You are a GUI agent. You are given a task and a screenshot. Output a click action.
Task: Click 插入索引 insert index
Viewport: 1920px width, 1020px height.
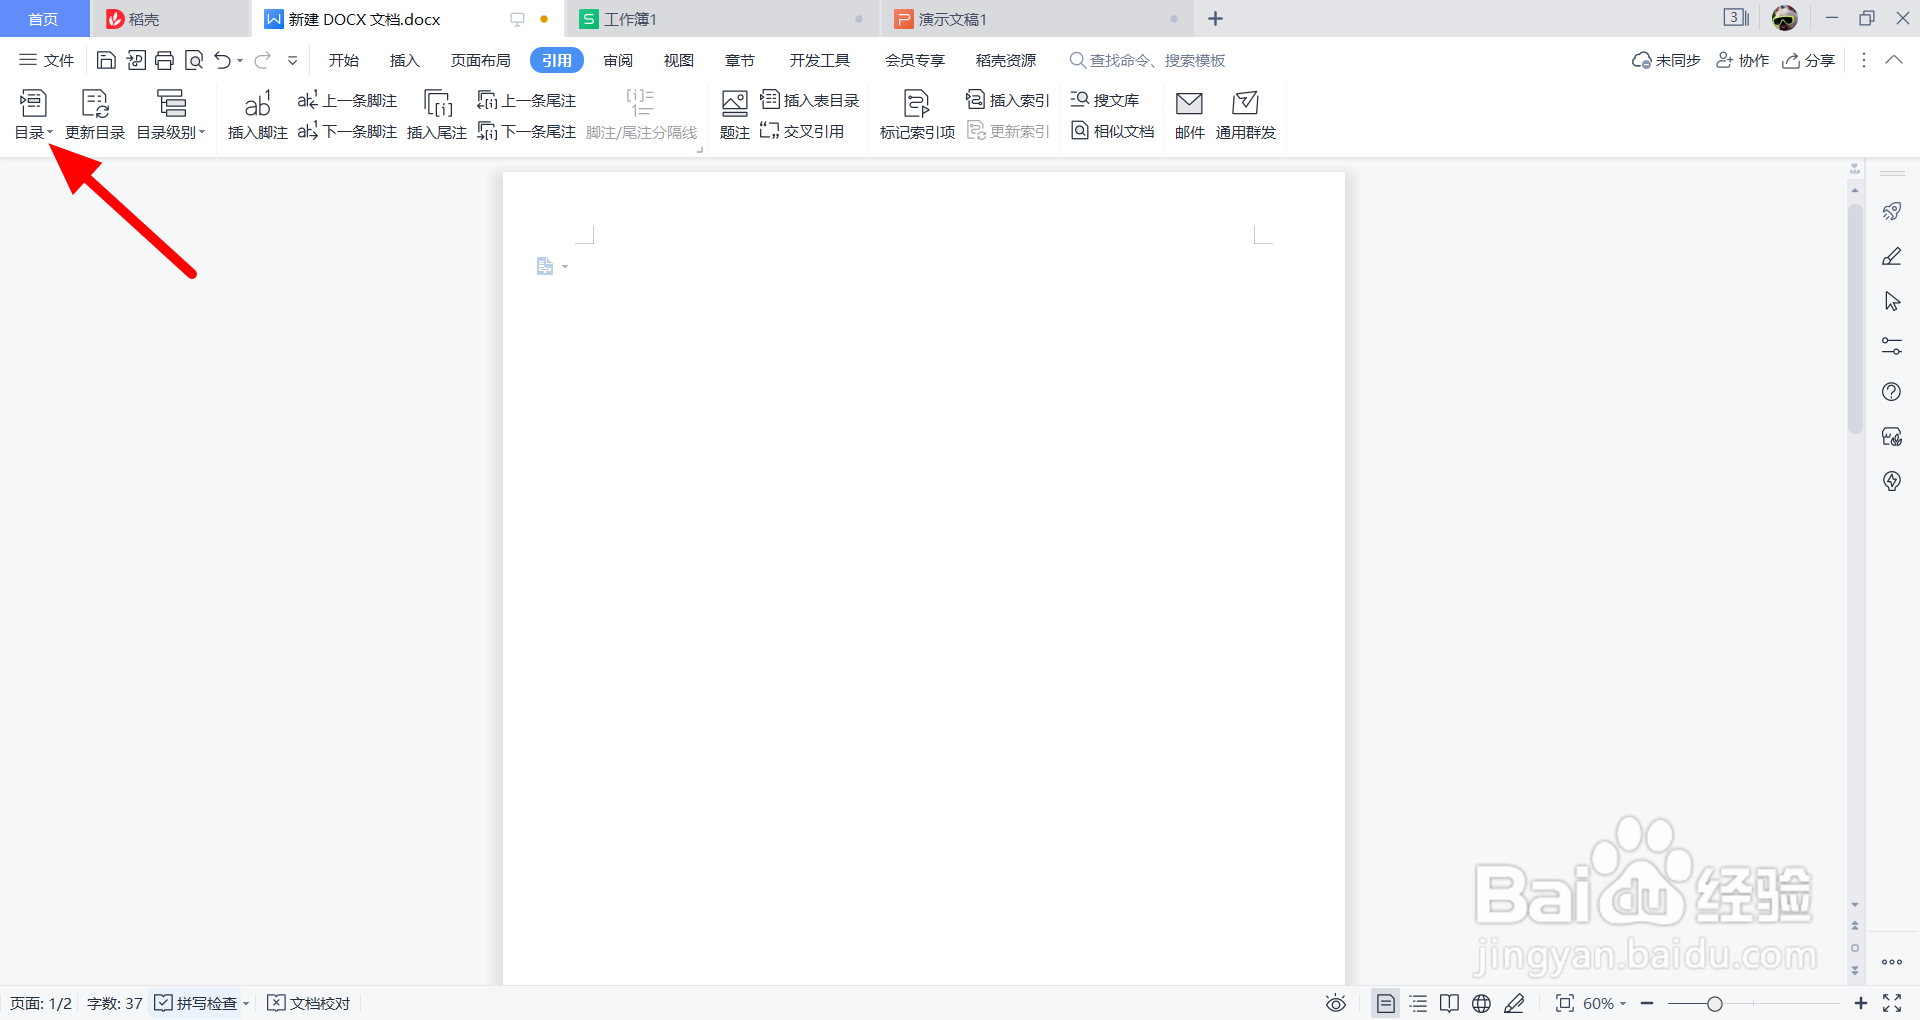click(x=1008, y=100)
